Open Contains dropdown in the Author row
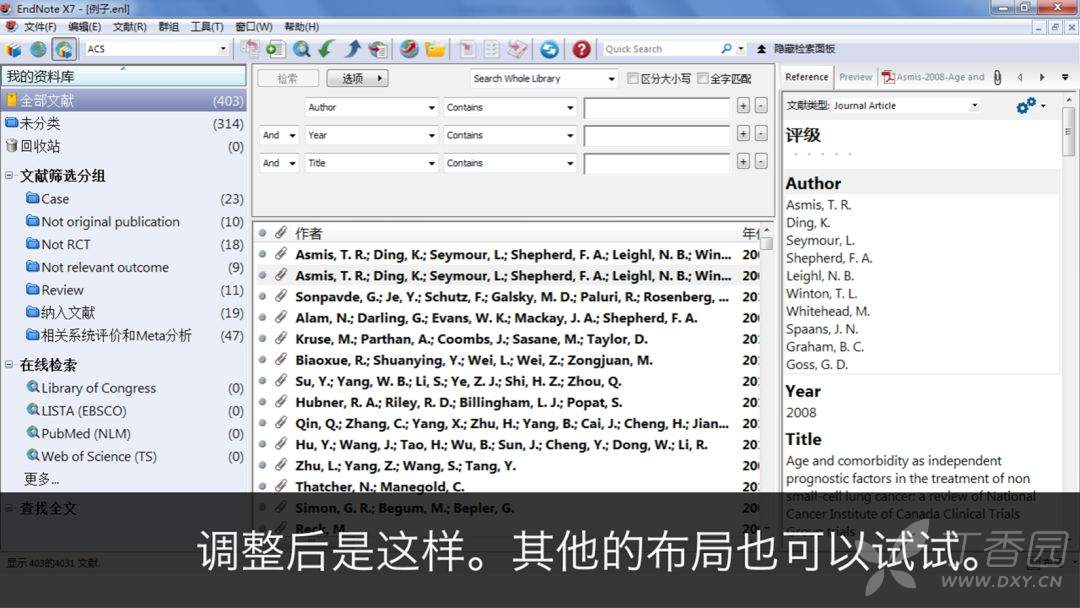This screenshot has height=608, width=1080. pyautogui.click(x=570, y=107)
